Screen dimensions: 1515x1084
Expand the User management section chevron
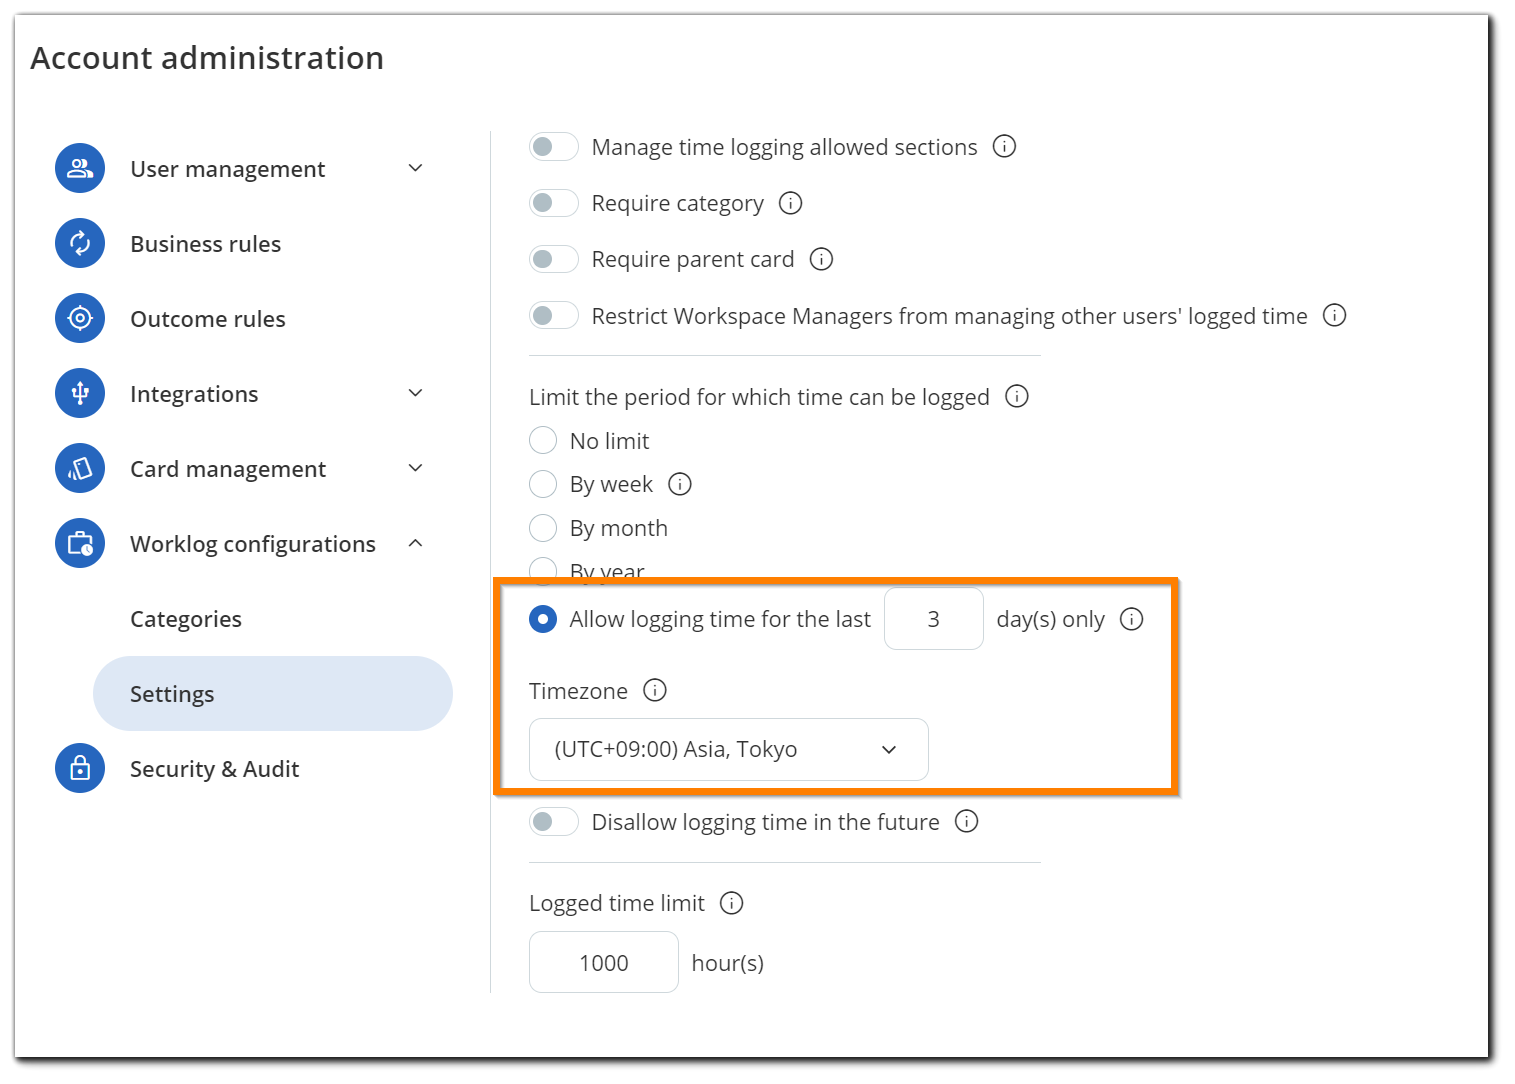tap(416, 168)
